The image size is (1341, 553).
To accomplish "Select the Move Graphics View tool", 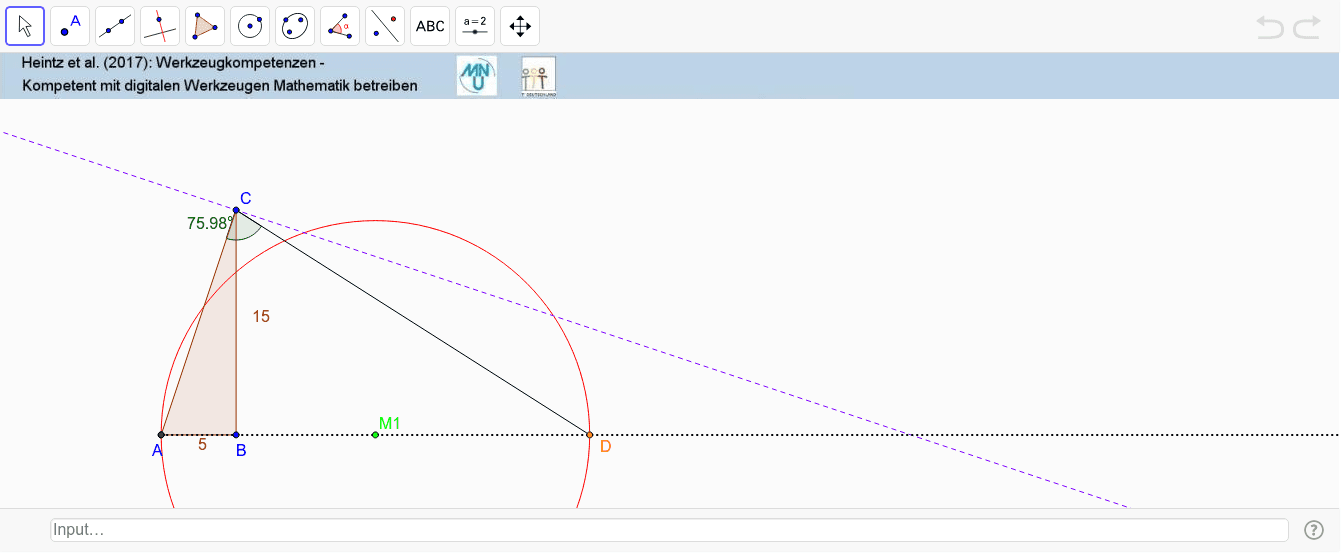I will (x=520, y=26).
